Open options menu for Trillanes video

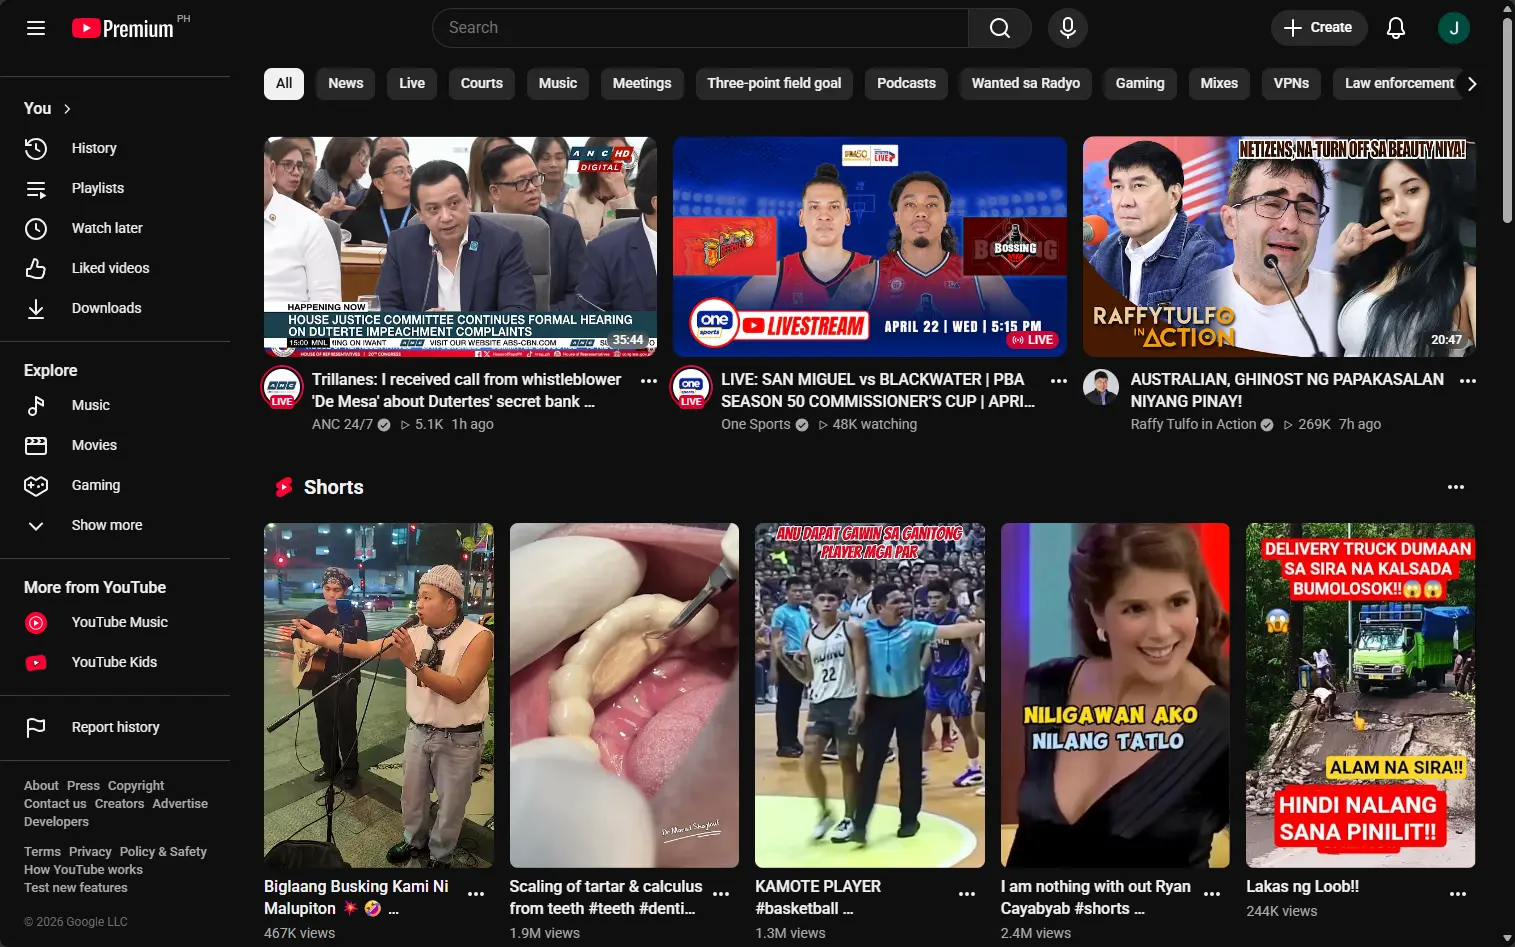click(x=649, y=381)
